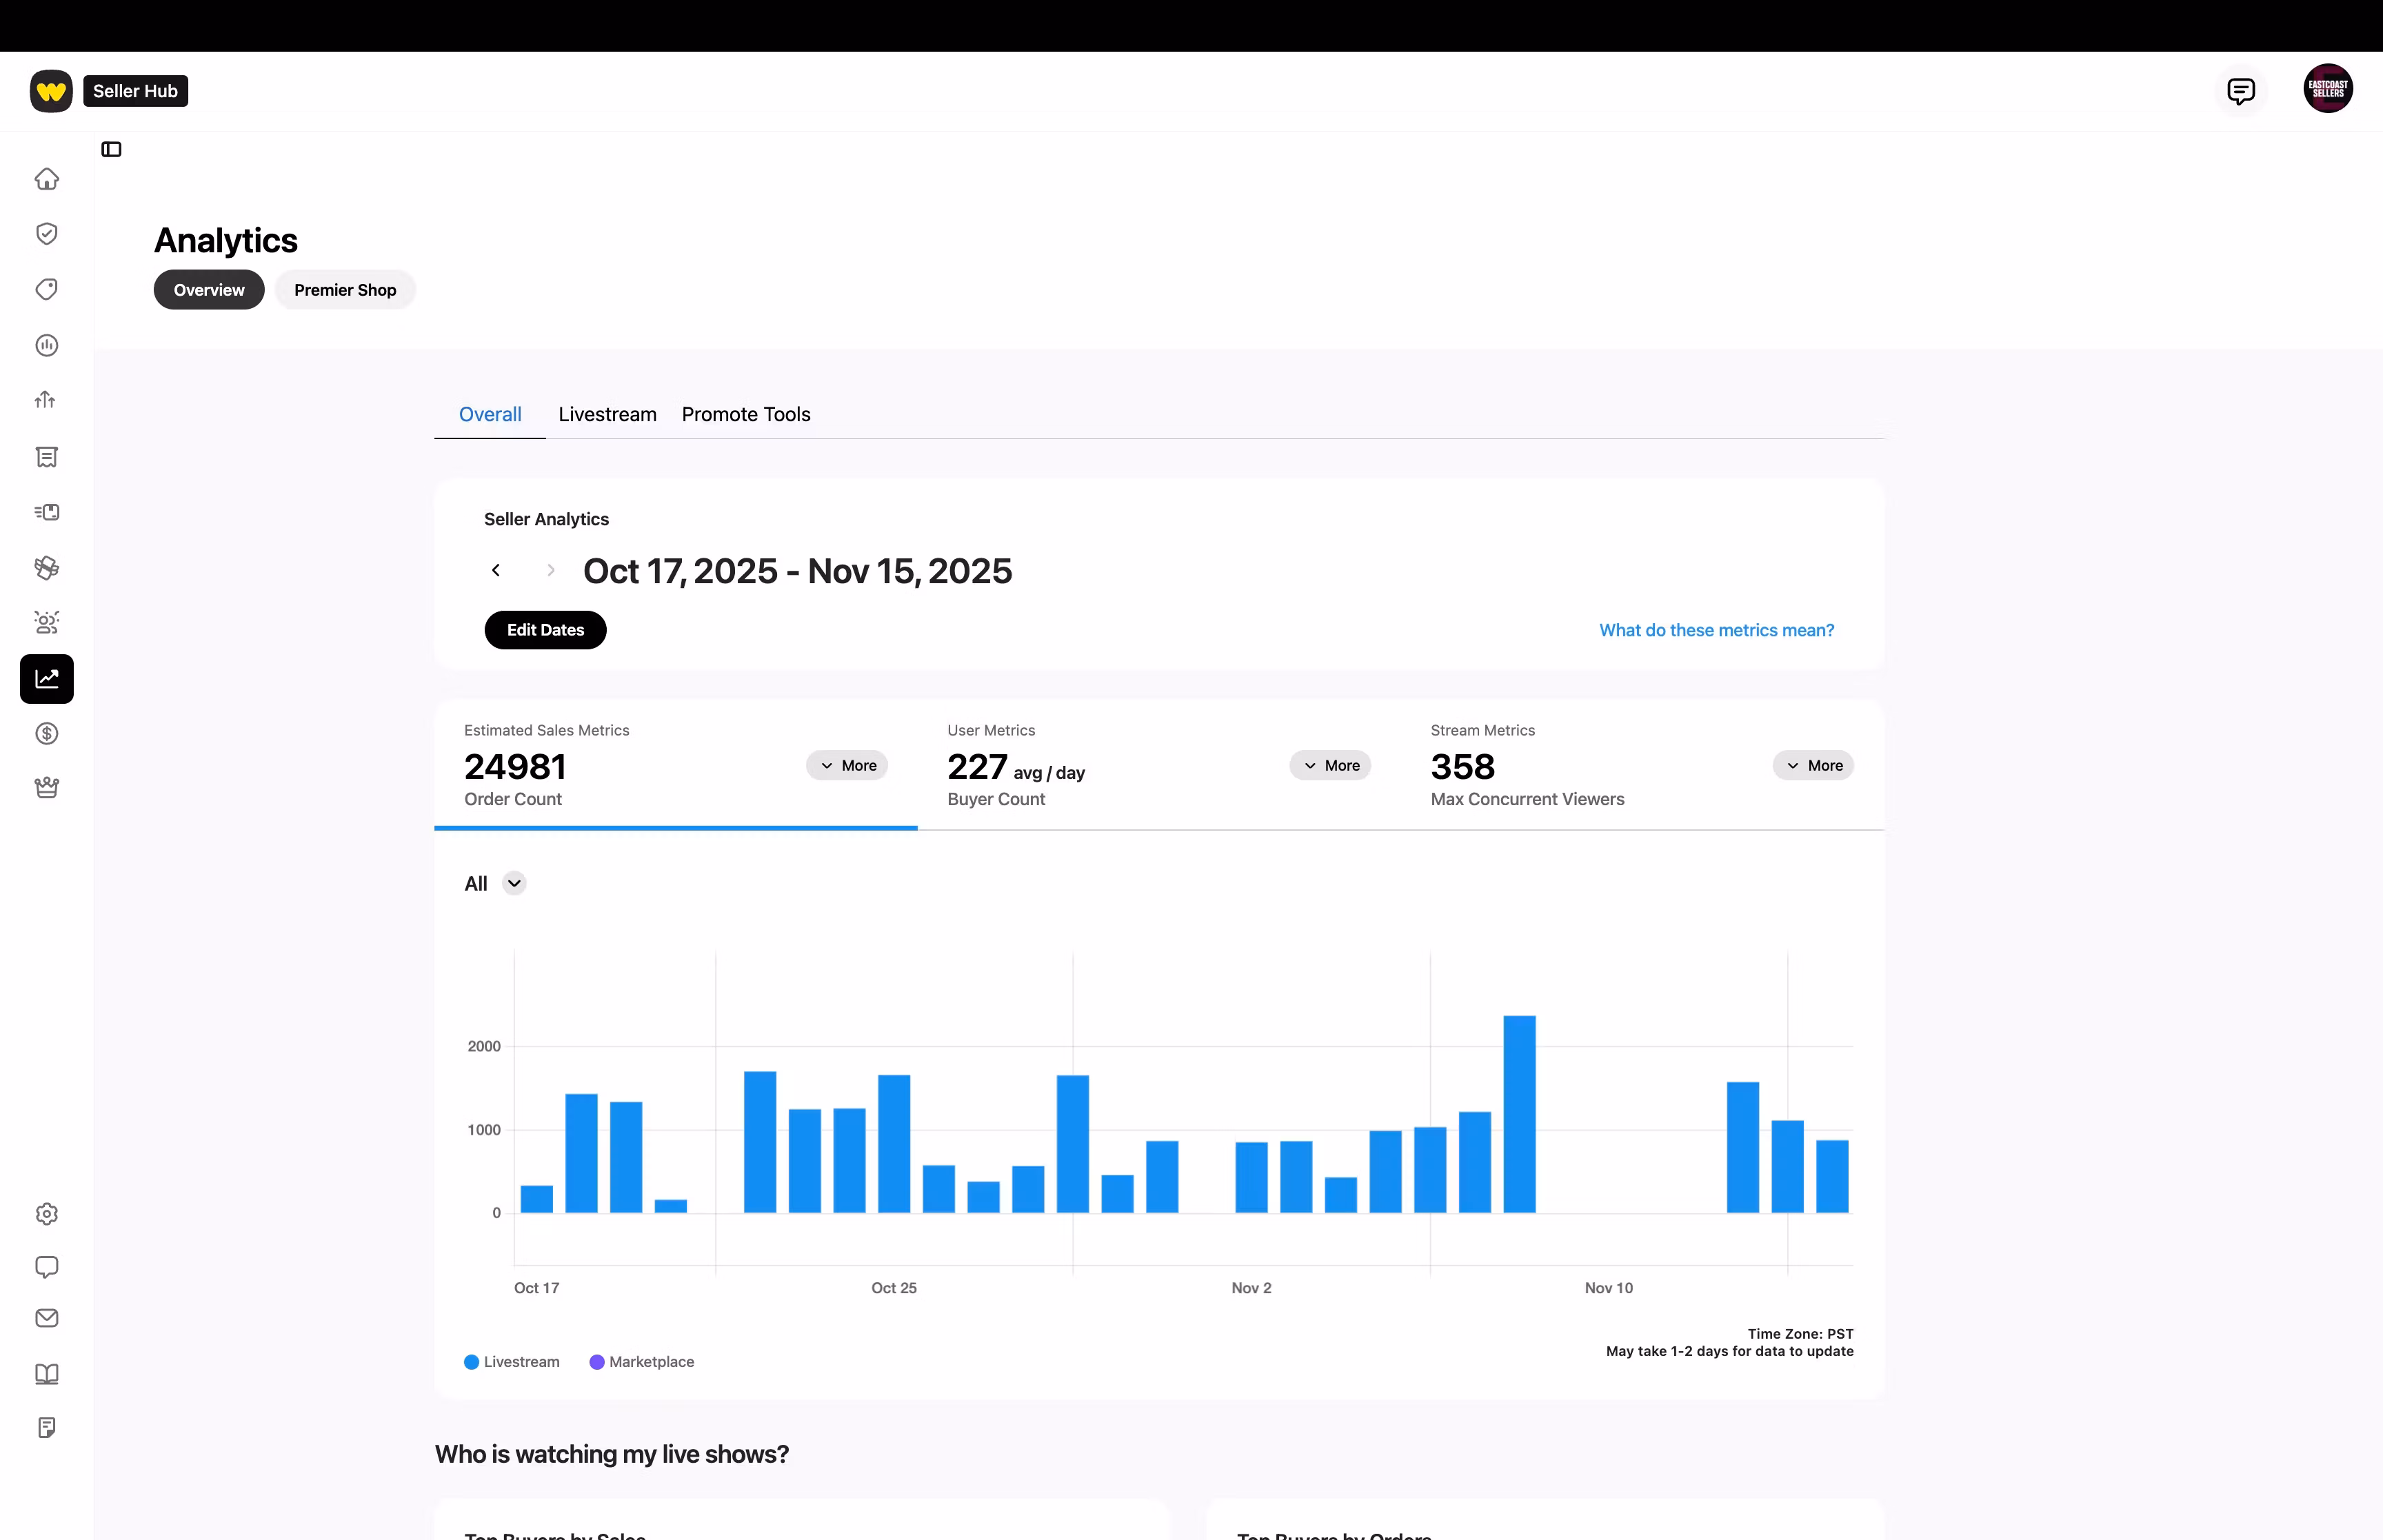Click the Edit Dates button
The image size is (2383, 1540).
pos(545,630)
